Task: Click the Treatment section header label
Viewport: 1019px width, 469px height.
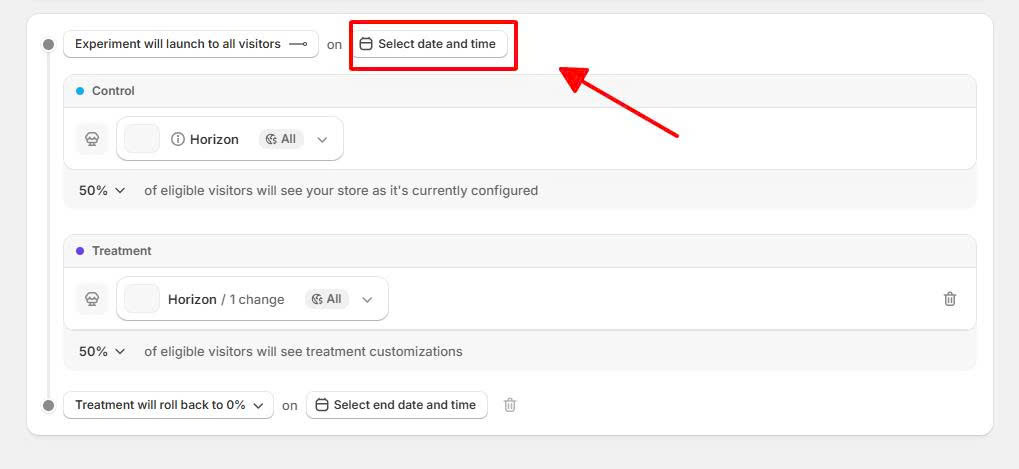Action: tap(122, 251)
